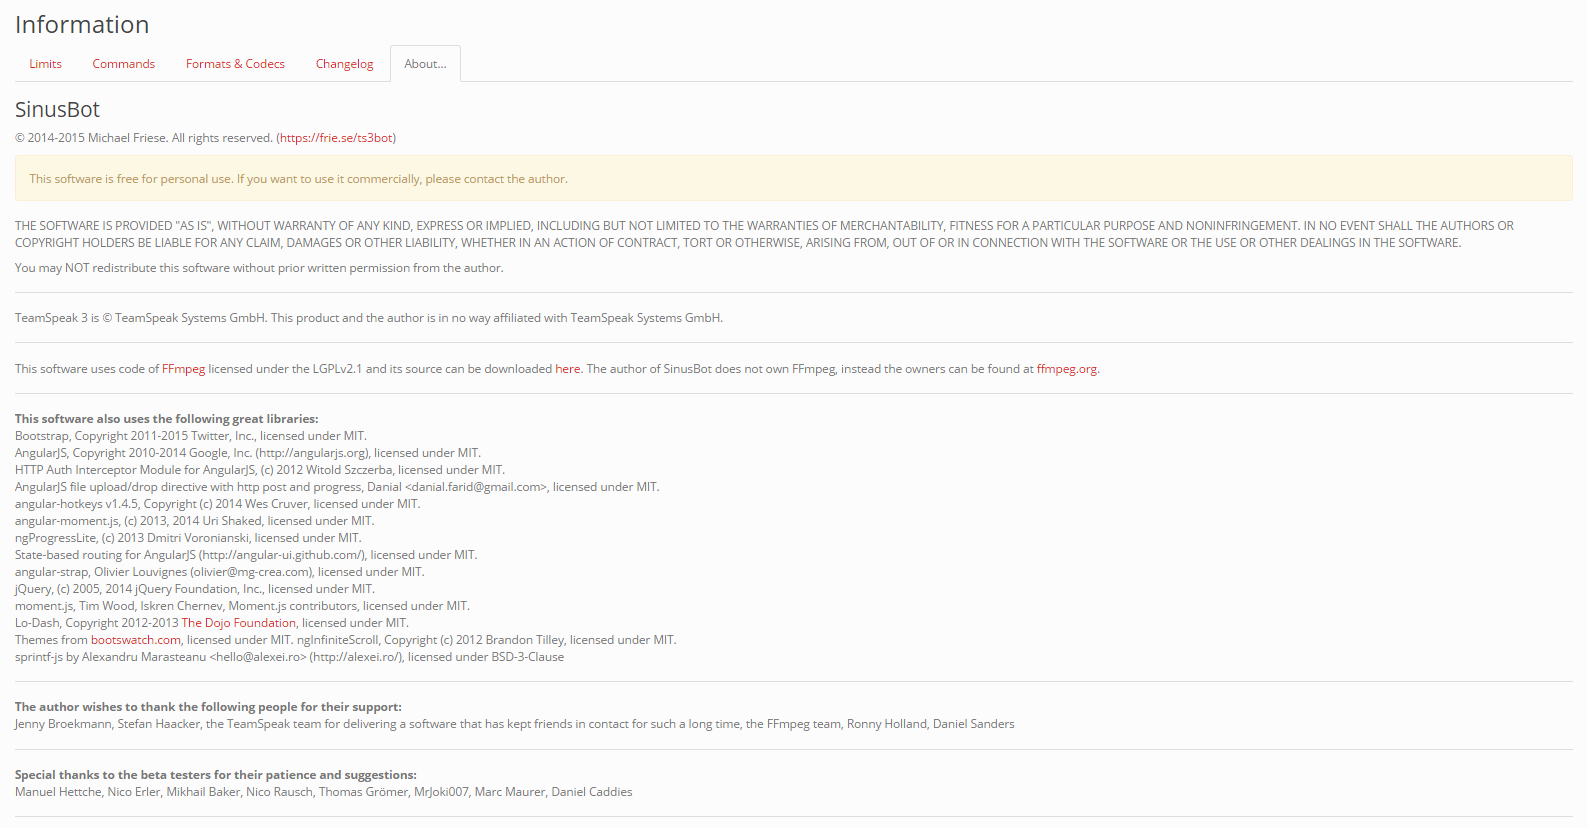Click the moment.js contributors line
This screenshot has width=1590, height=828.
click(242, 606)
